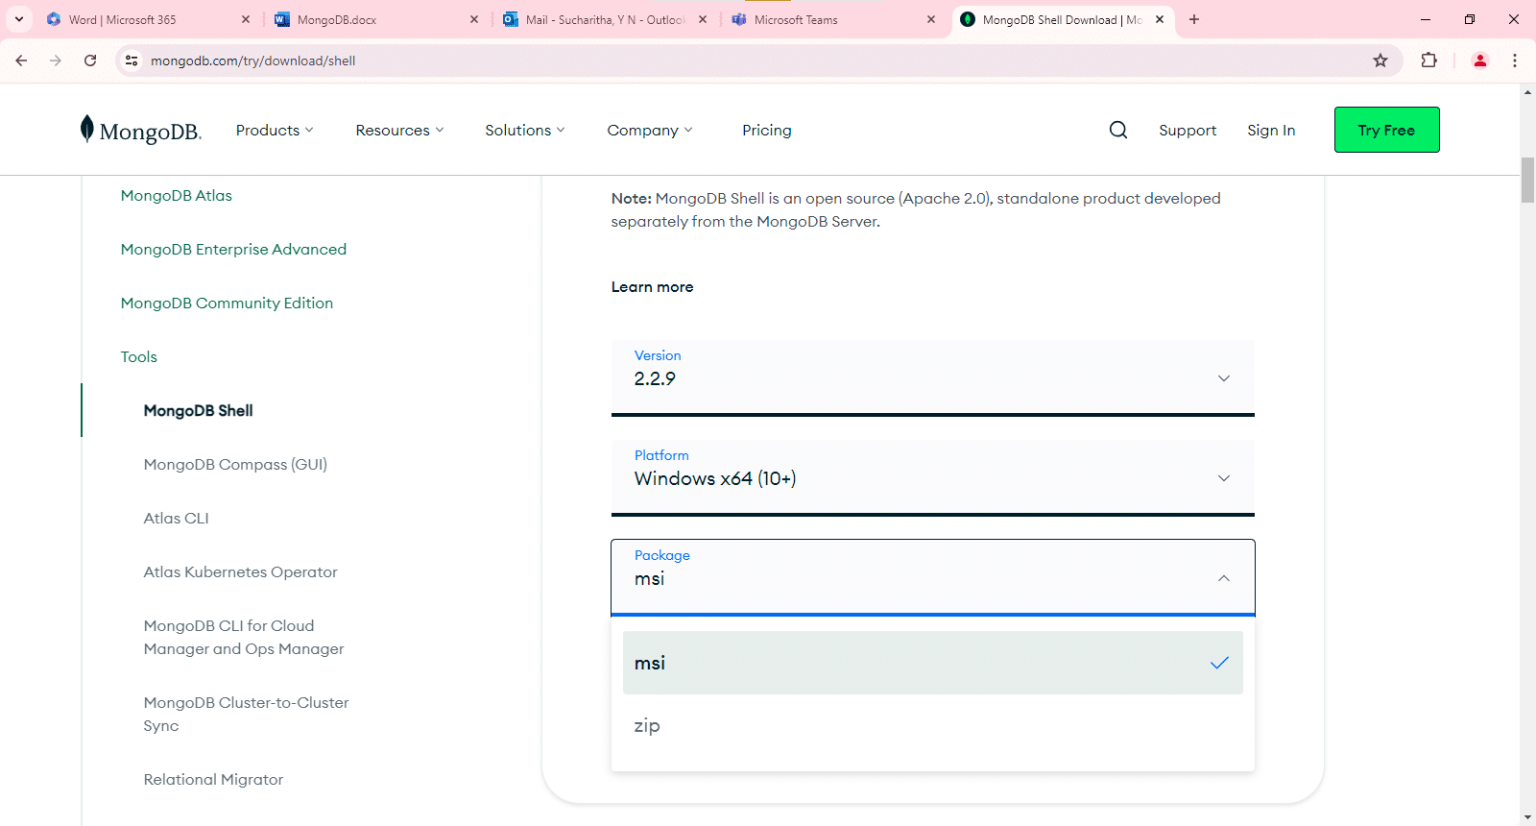
Task: Click the Try Free button
Action: (x=1386, y=129)
